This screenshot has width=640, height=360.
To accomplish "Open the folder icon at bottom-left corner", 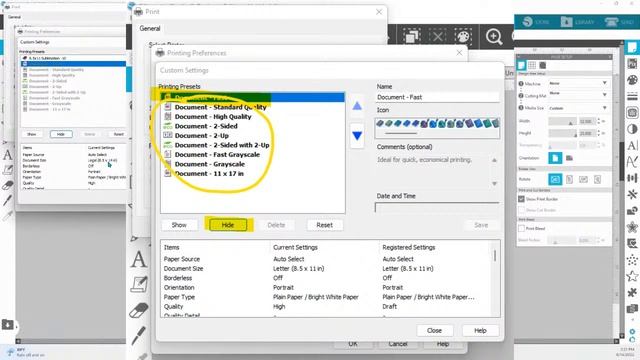I will coord(7,324).
